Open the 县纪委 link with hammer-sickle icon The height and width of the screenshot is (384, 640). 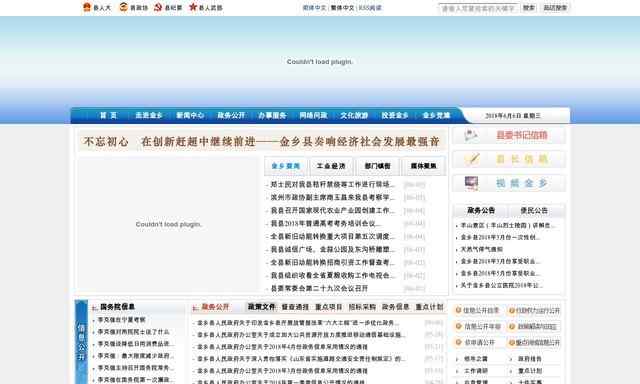click(x=168, y=7)
